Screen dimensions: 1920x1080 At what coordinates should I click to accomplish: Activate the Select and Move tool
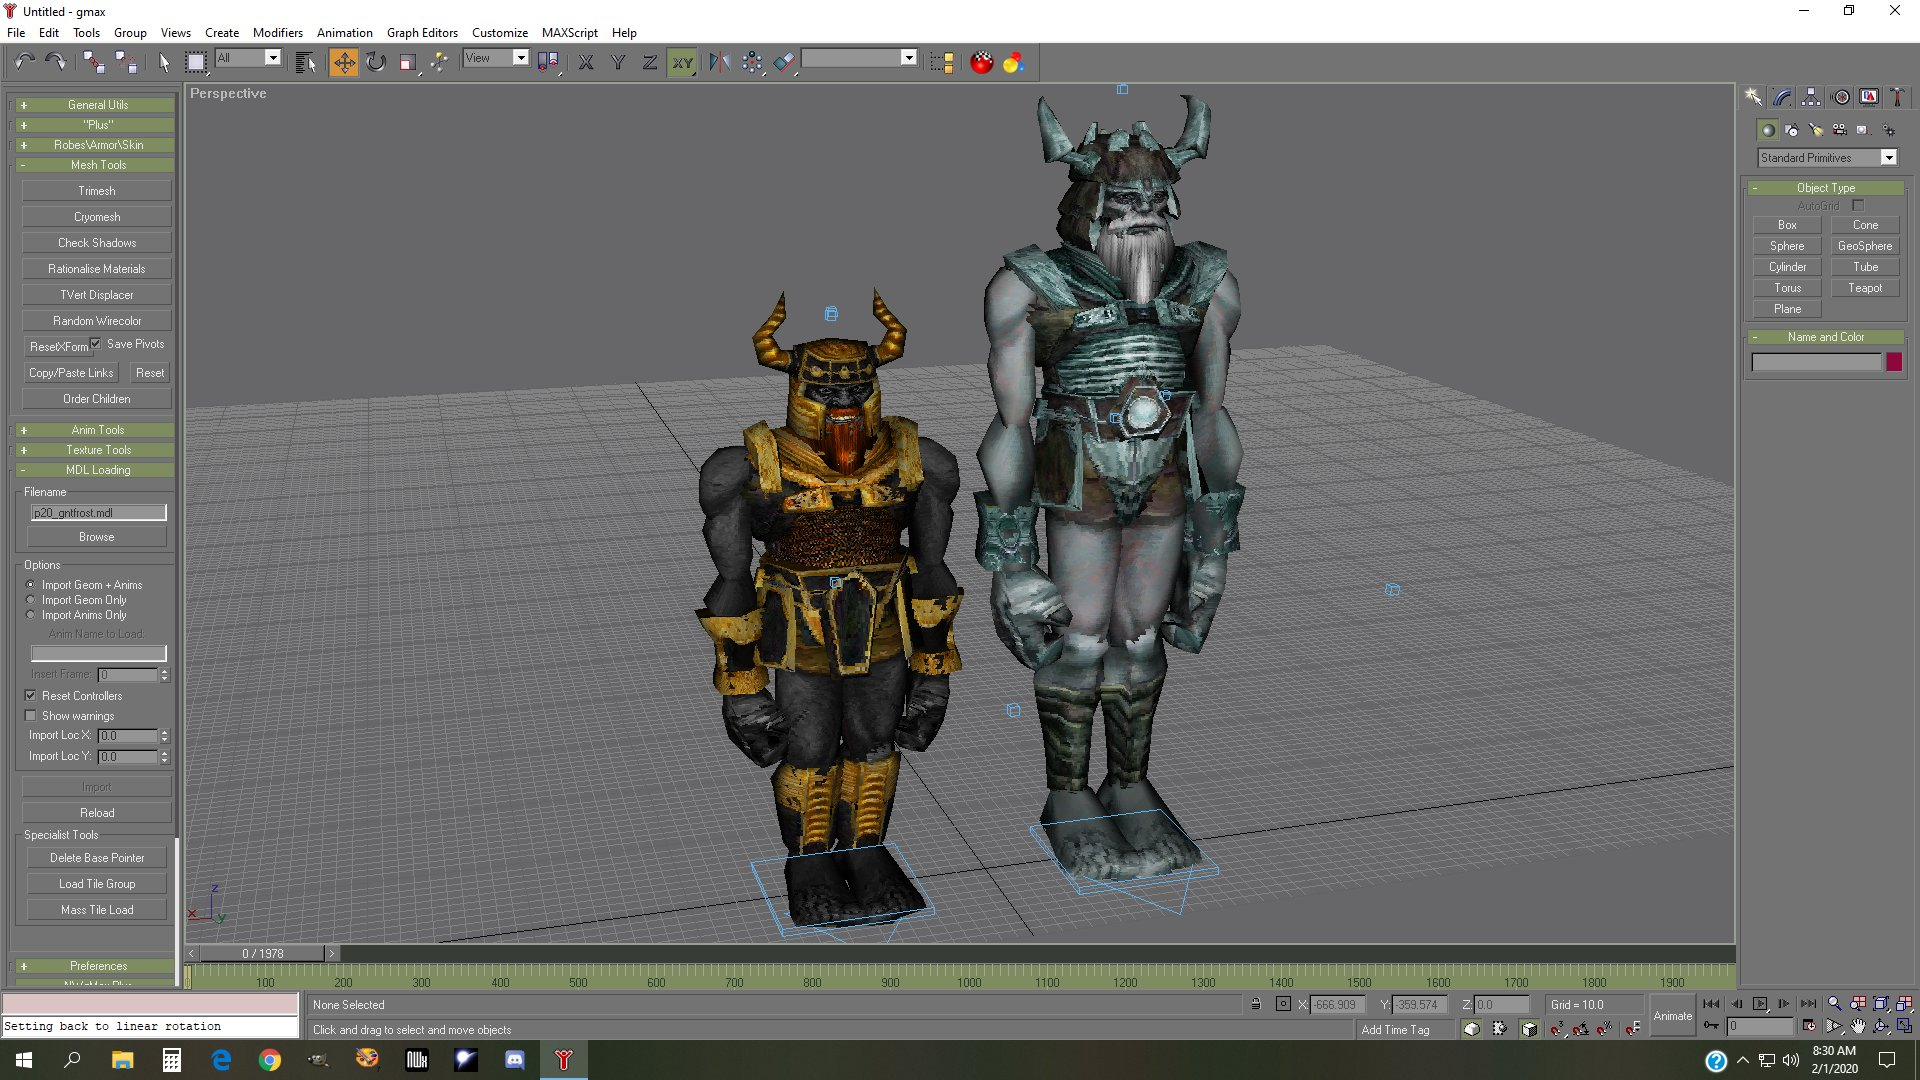[343, 62]
